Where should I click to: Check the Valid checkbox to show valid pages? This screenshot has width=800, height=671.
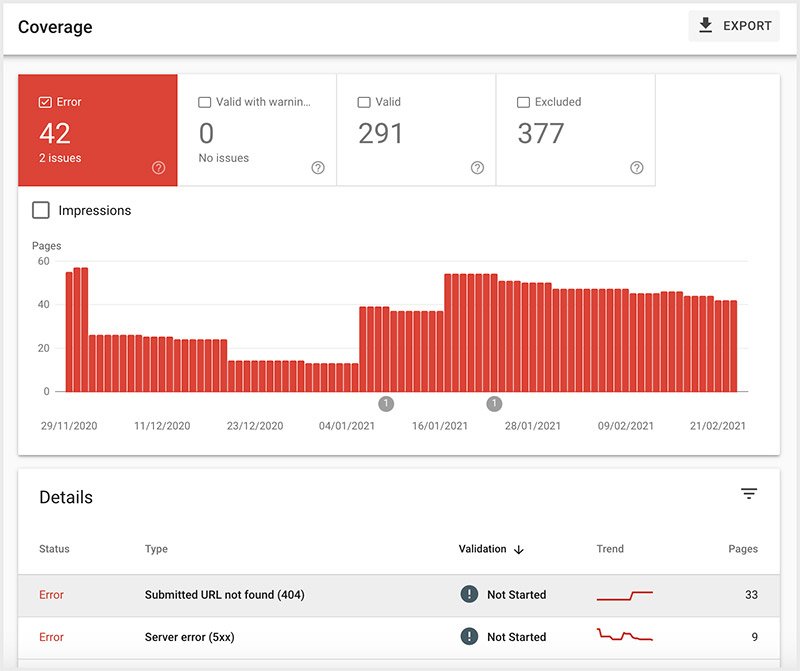point(362,101)
